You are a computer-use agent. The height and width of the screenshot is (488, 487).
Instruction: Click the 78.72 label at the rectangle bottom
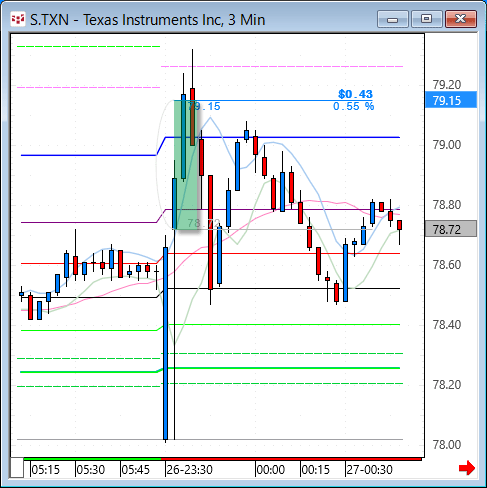tap(204, 223)
